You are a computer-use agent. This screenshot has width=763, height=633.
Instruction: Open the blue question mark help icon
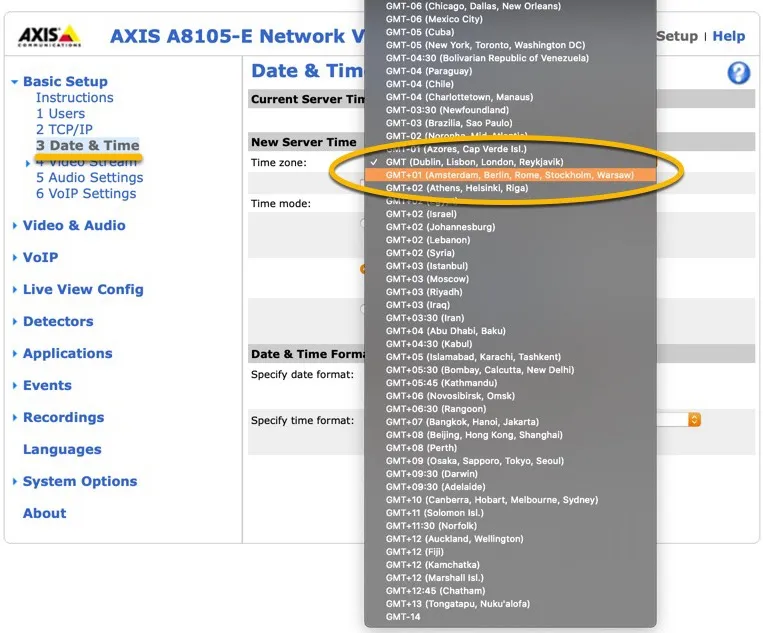pyautogui.click(x=738, y=73)
